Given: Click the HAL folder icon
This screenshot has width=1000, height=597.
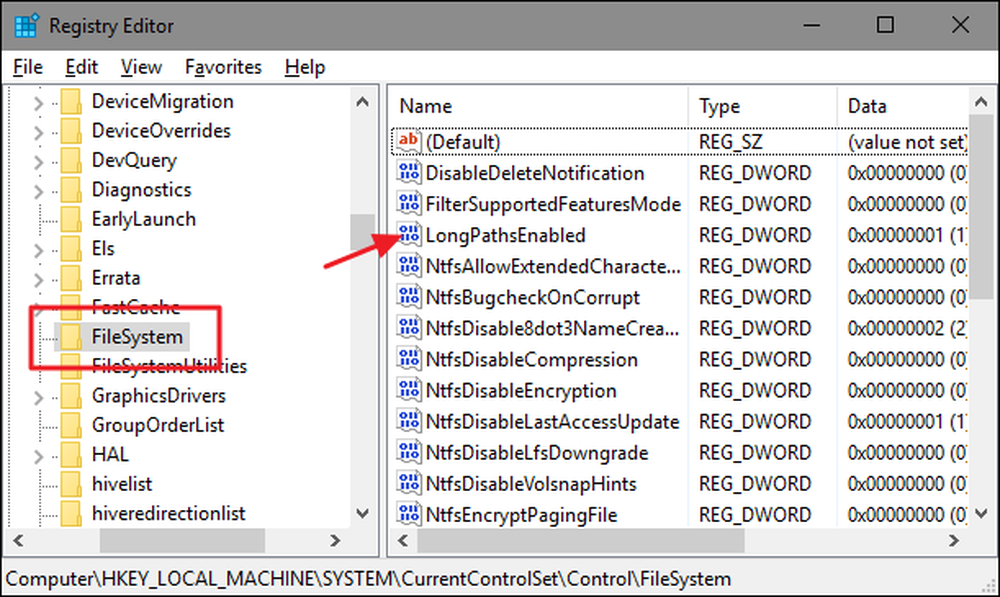Looking at the screenshot, I should [71, 454].
